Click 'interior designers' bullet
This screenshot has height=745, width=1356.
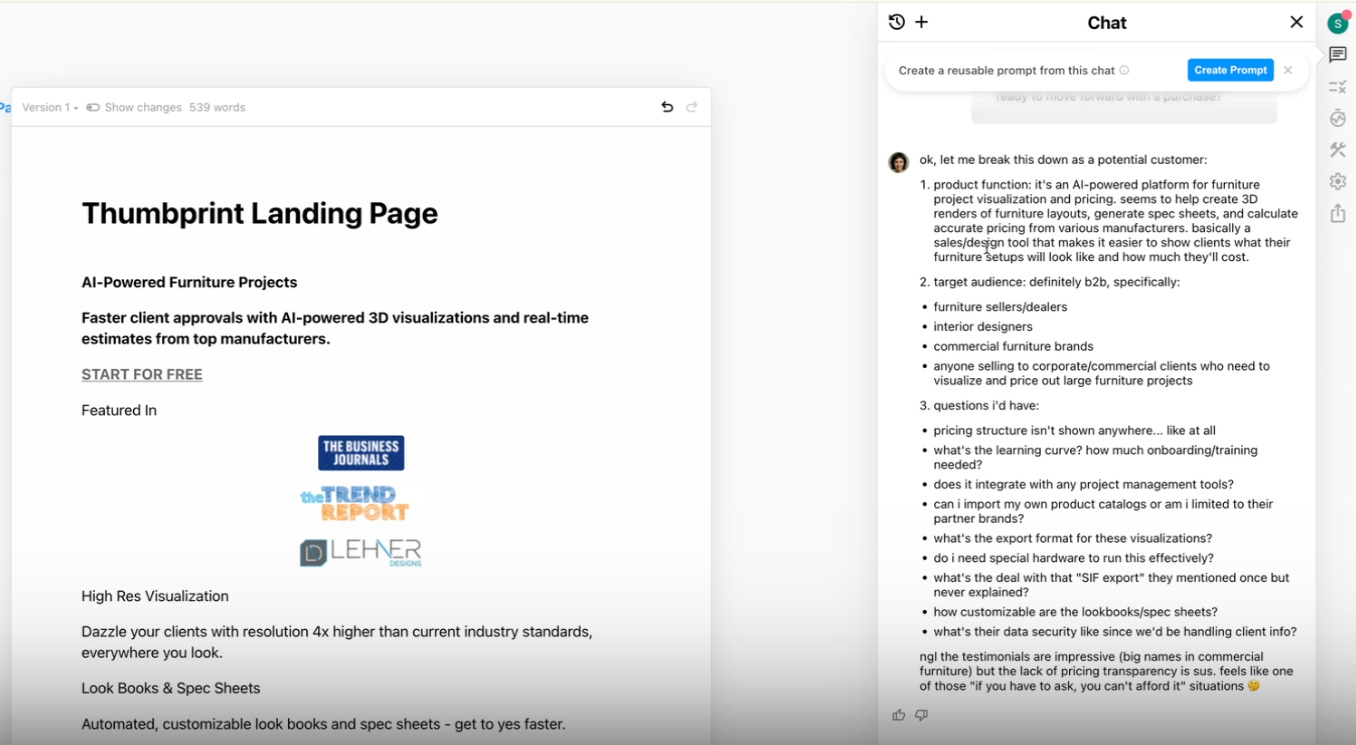pyautogui.click(x=983, y=327)
